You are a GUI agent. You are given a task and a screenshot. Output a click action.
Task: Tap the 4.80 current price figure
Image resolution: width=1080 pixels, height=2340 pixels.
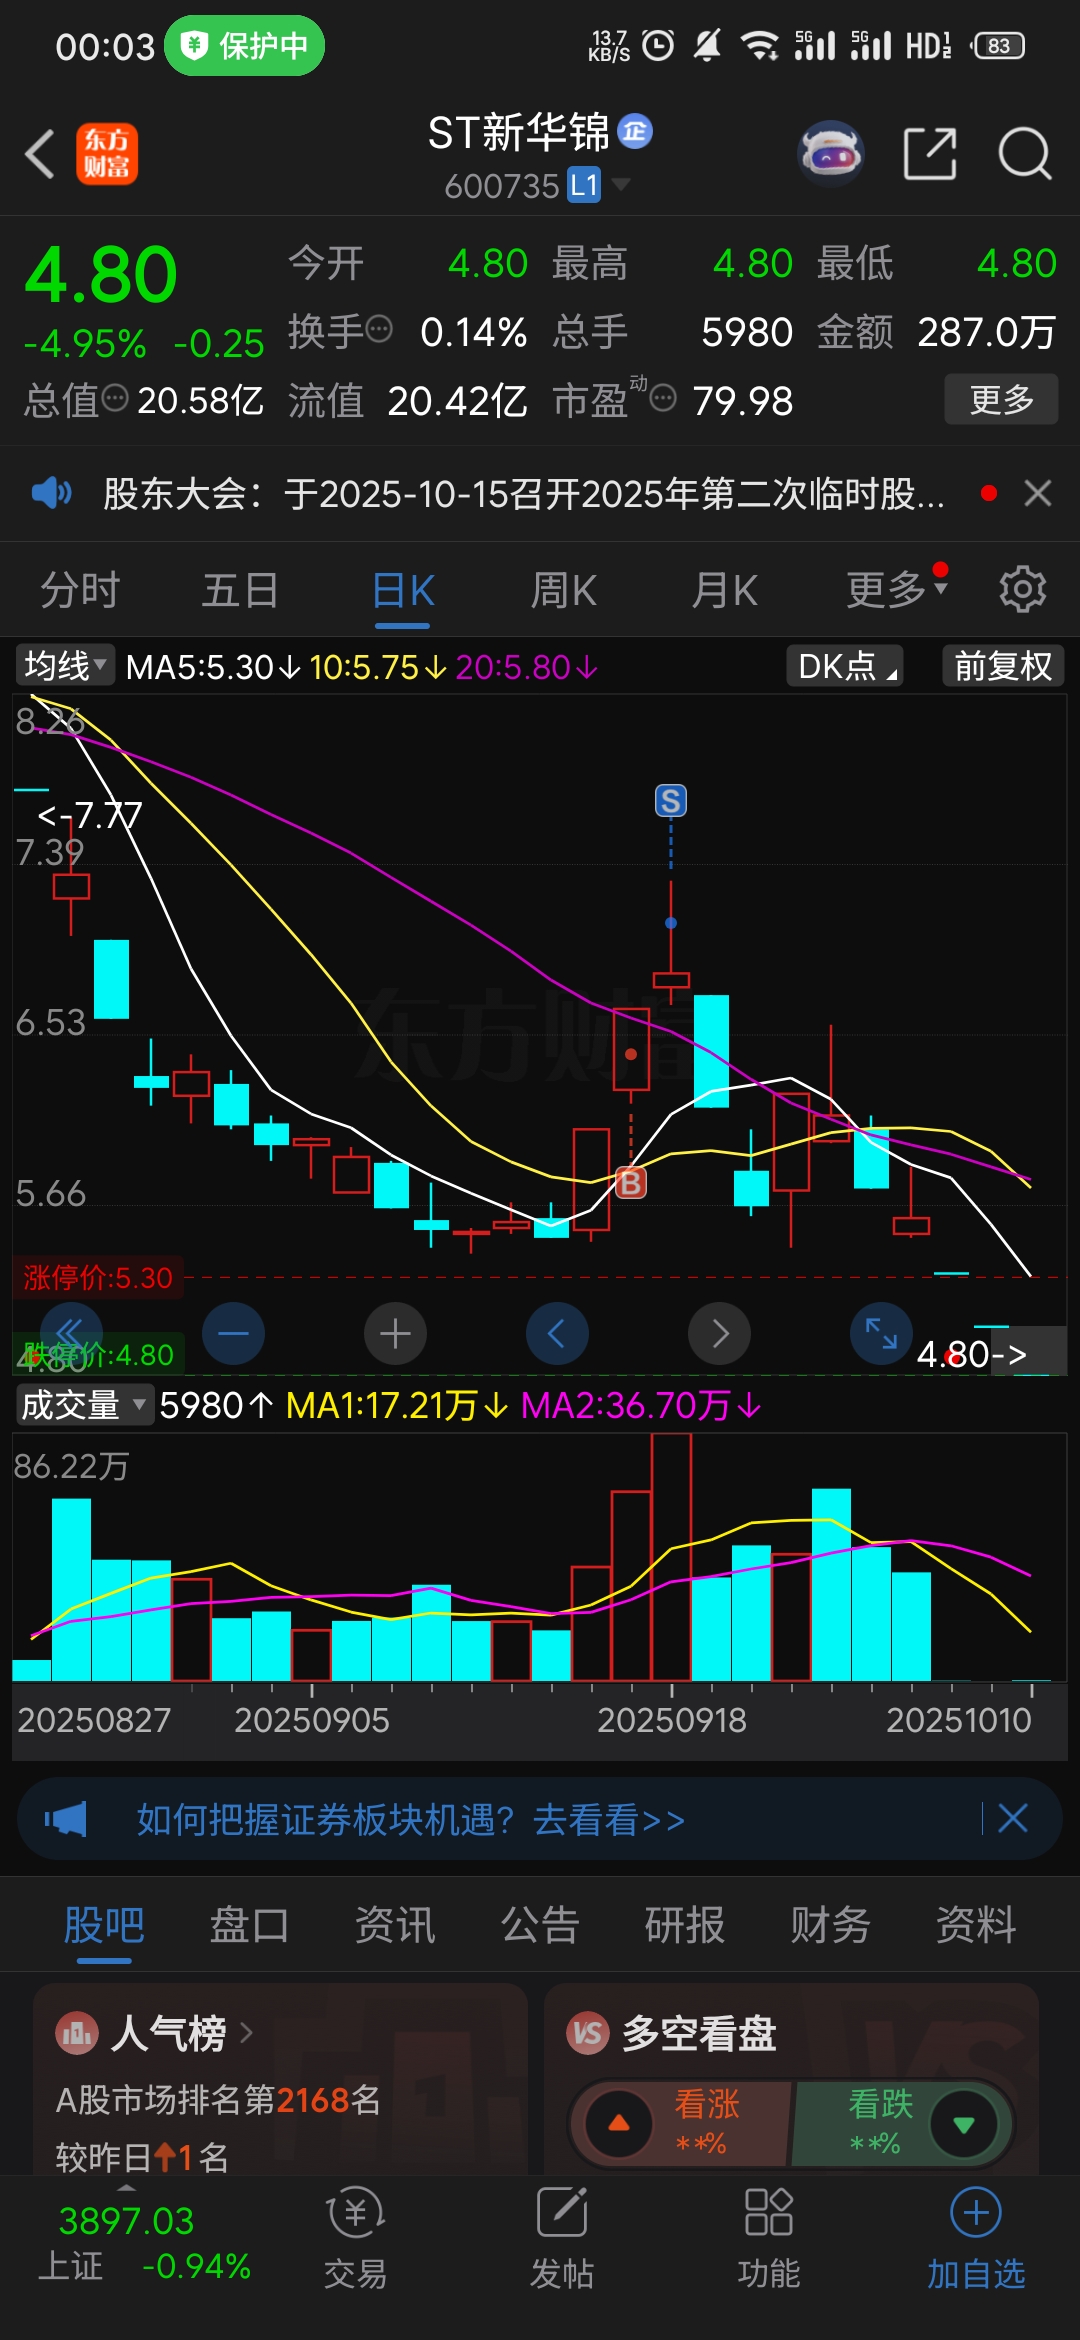coord(101,274)
